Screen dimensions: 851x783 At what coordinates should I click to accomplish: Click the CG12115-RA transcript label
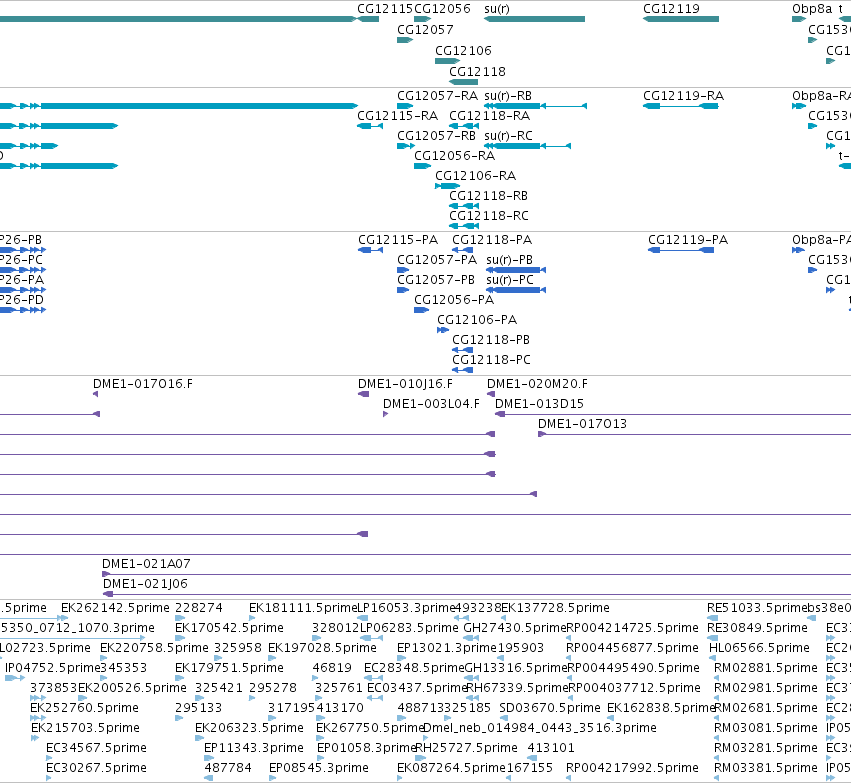(x=397, y=116)
